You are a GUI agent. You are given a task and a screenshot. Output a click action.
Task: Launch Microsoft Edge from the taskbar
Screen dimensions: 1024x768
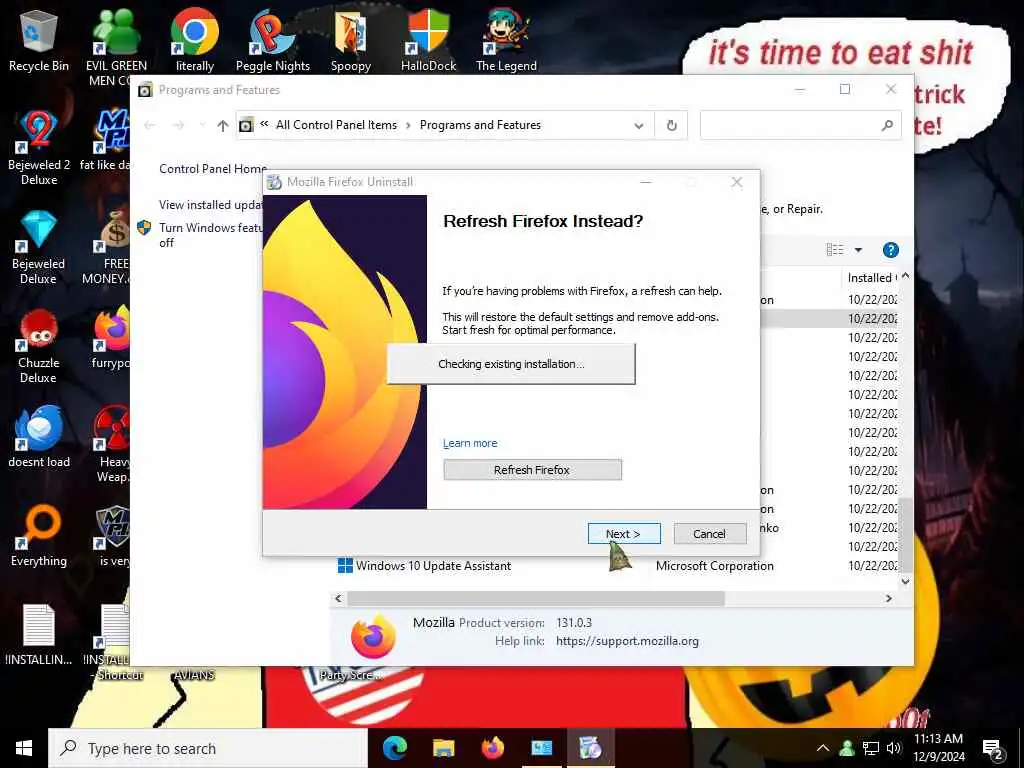click(394, 748)
